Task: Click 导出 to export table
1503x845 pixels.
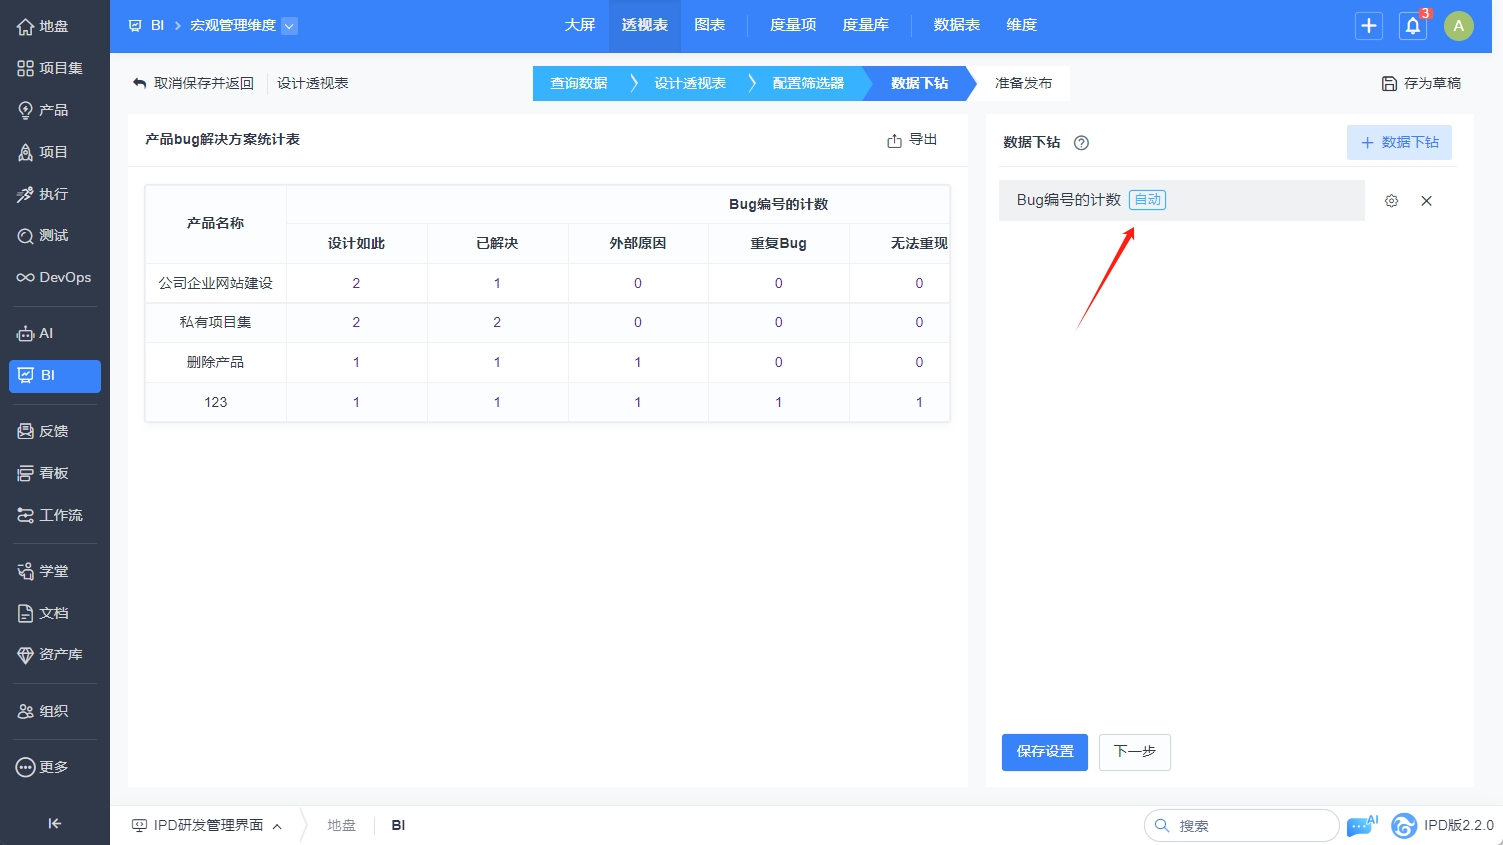Action: coord(912,140)
